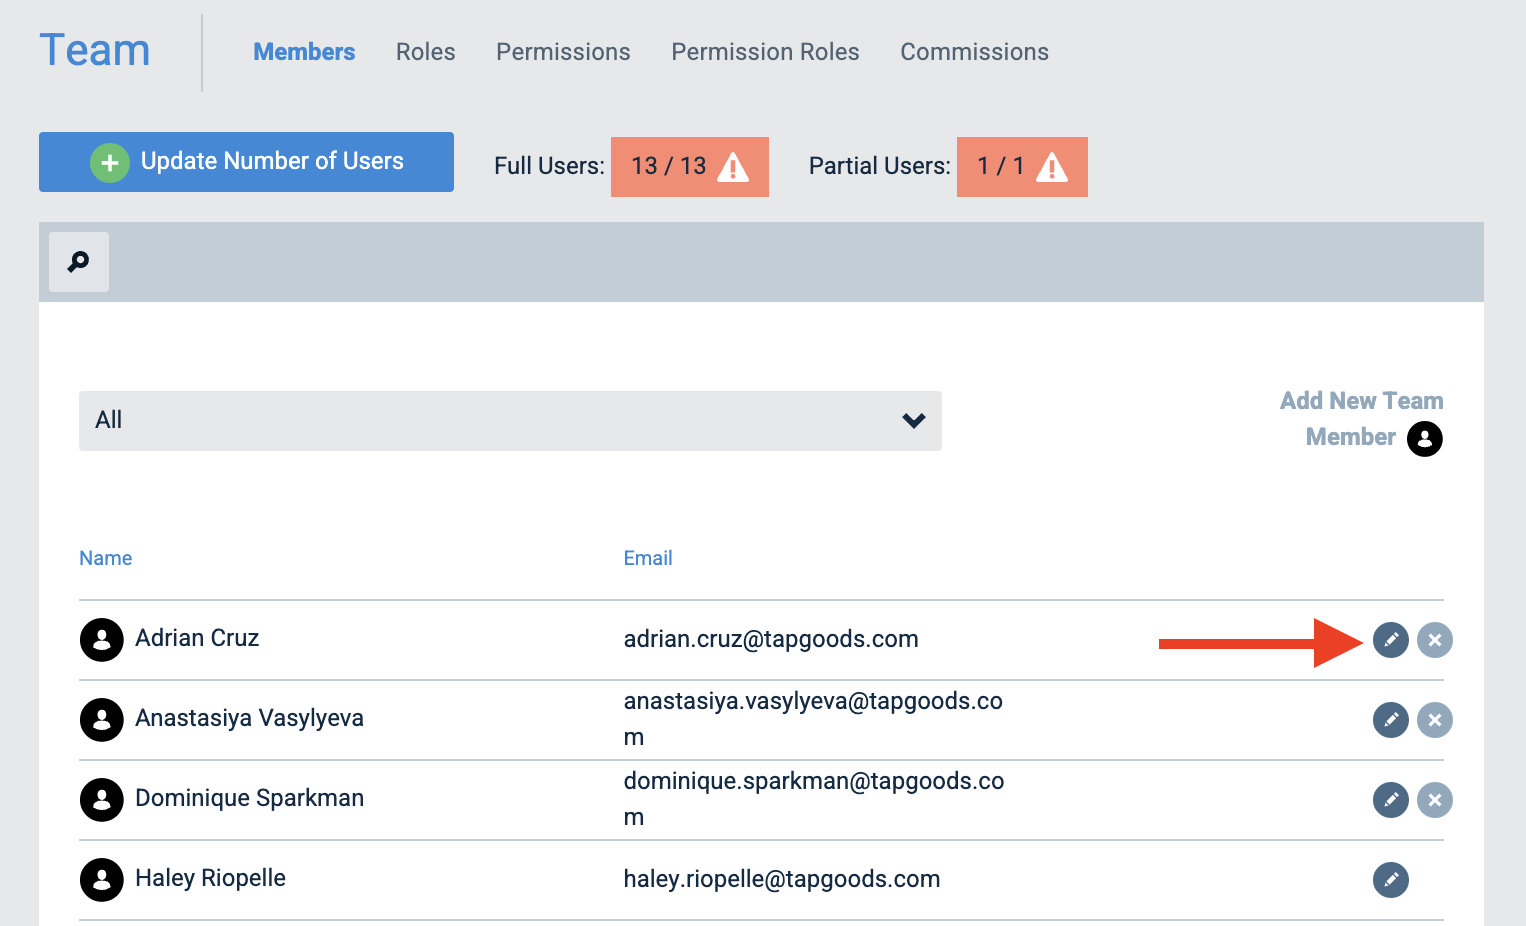Select the name Haley Riopelle
This screenshot has width=1526, height=926.
[210, 878]
